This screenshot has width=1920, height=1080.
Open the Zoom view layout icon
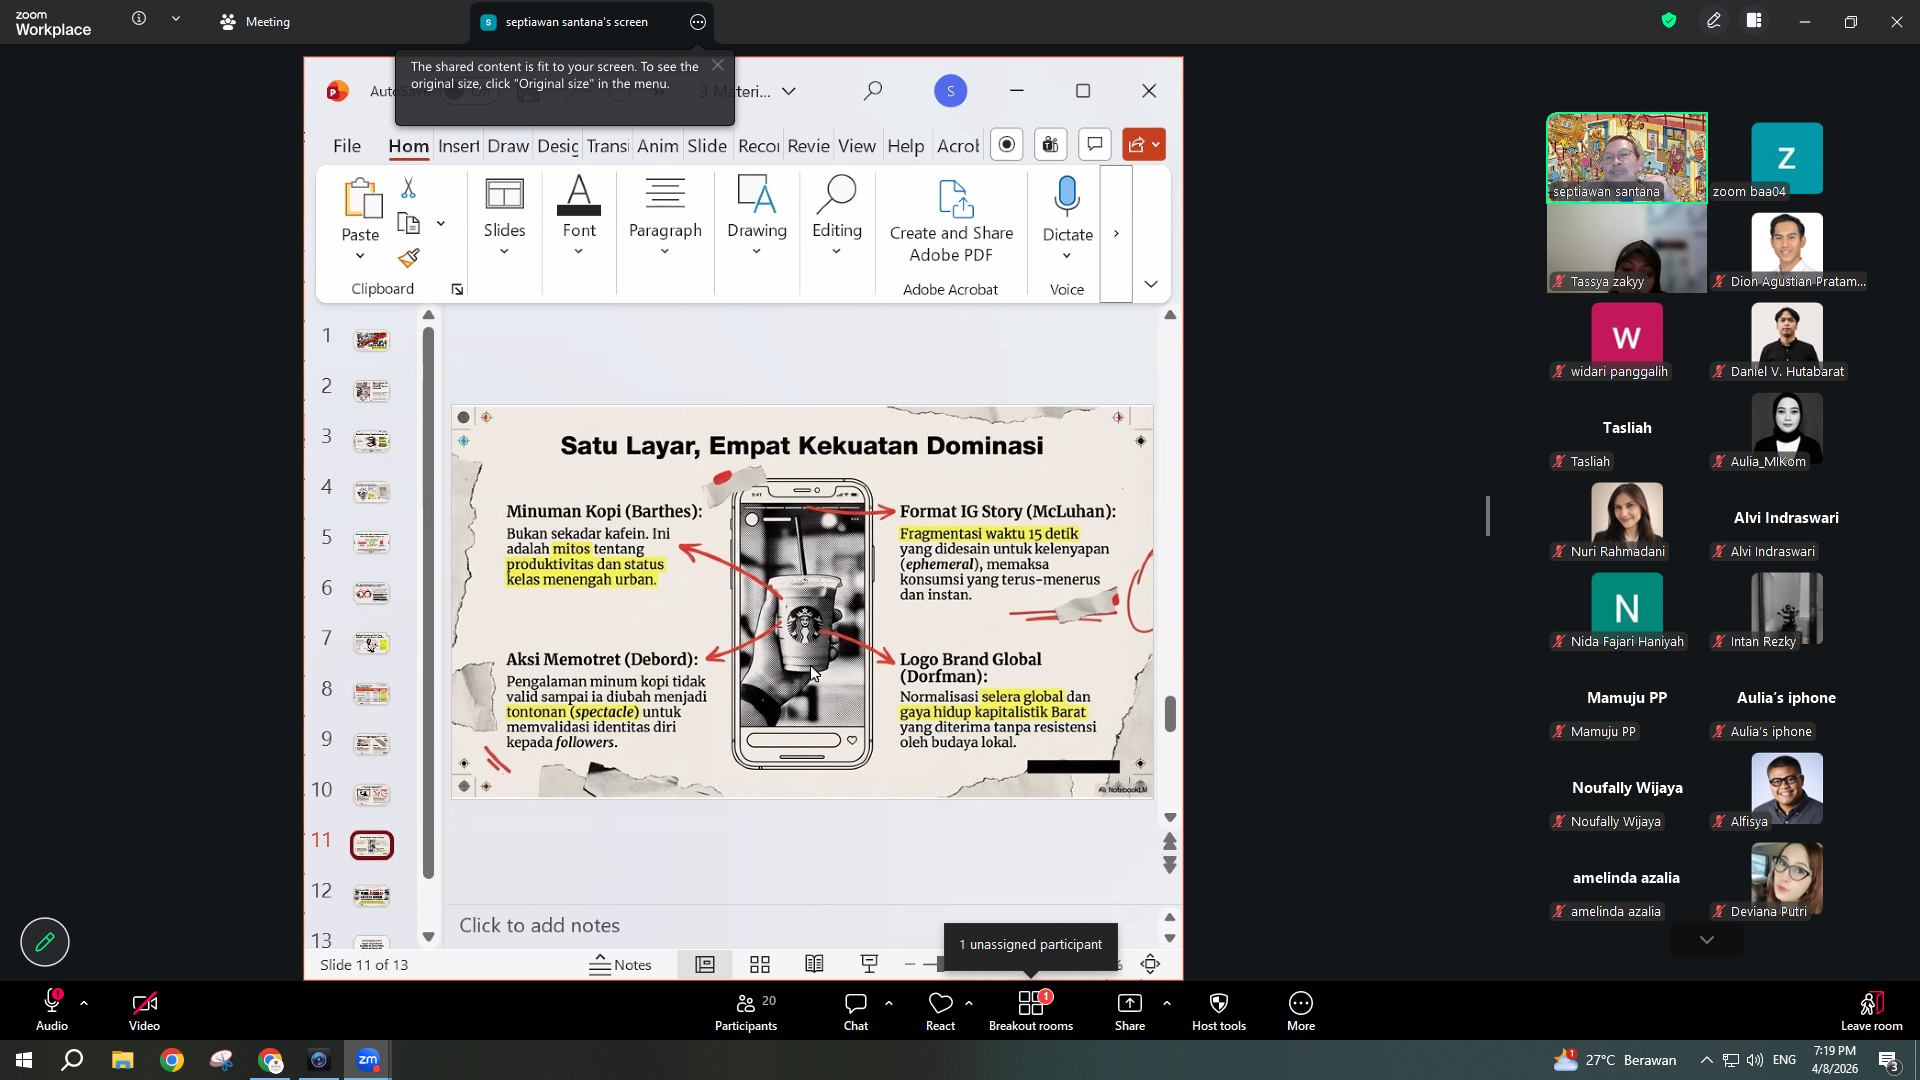click(1754, 20)
